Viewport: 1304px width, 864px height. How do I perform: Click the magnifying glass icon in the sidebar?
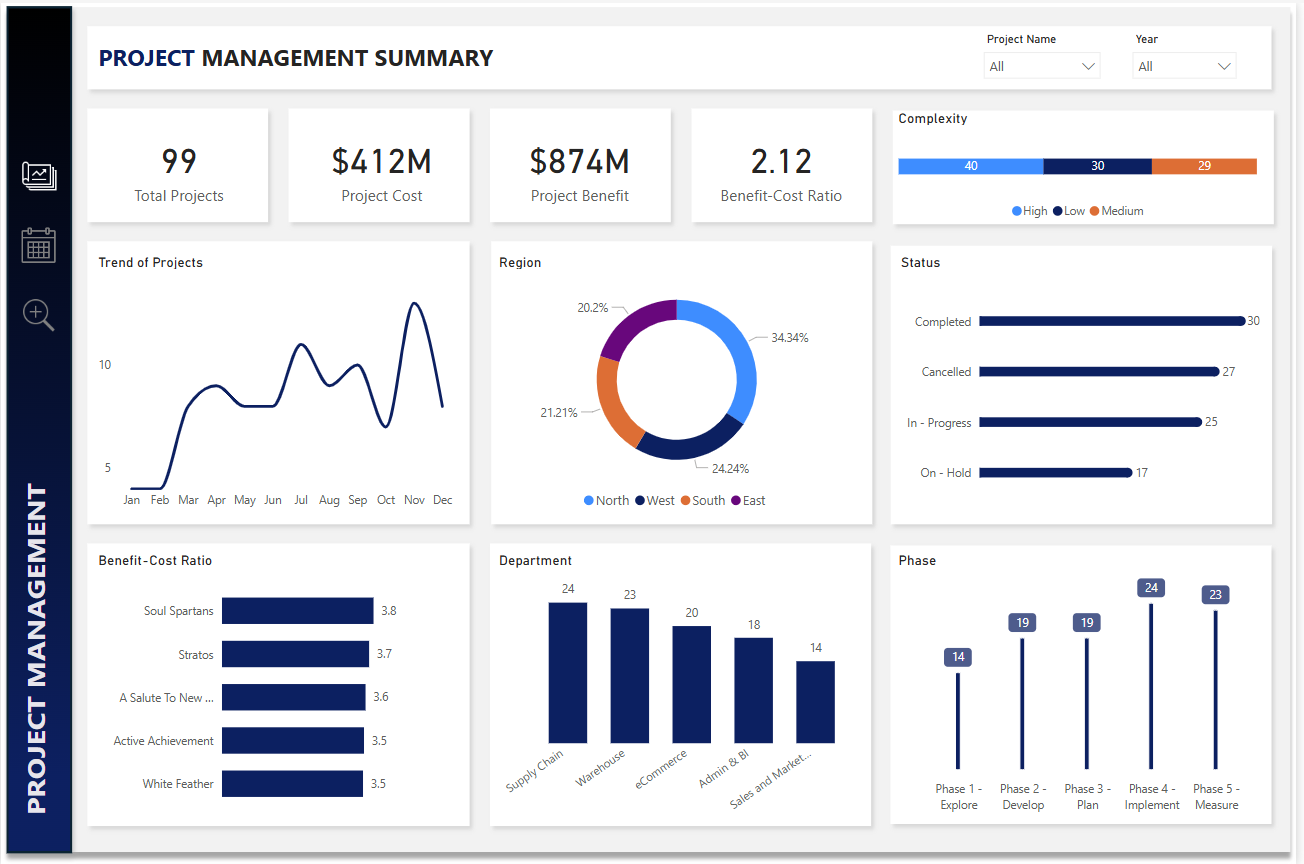[38, 315]
